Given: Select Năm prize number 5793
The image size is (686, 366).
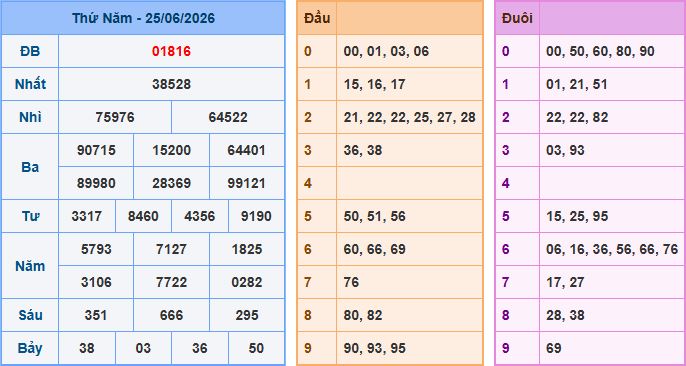Looking at the screenshot, I should (96, 249).
